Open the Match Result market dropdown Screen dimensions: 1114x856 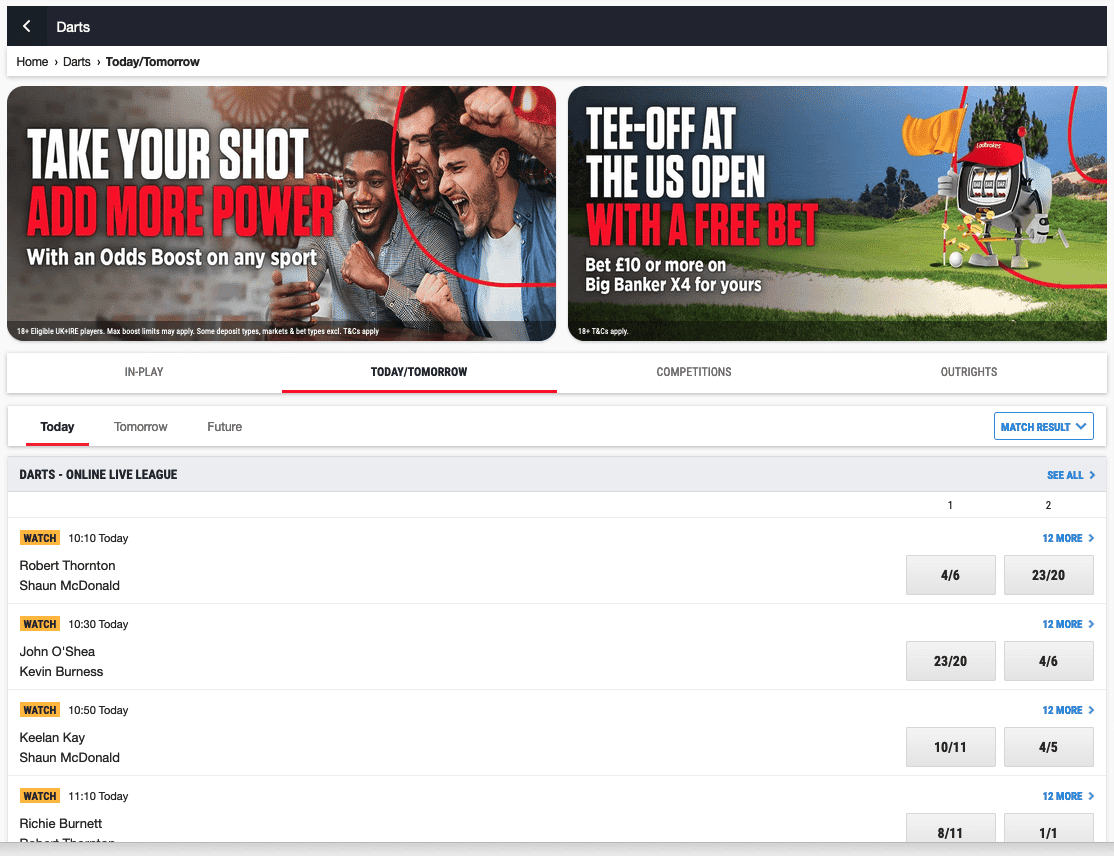(1043, 427)
